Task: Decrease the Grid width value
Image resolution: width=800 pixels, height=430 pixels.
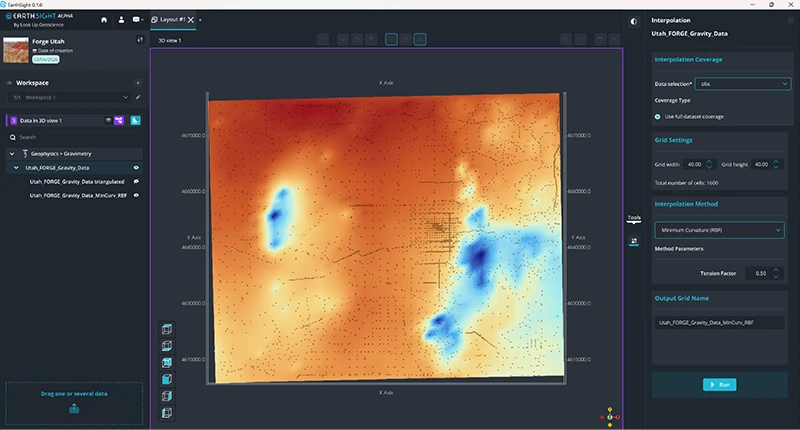Action: coord(709,167)
